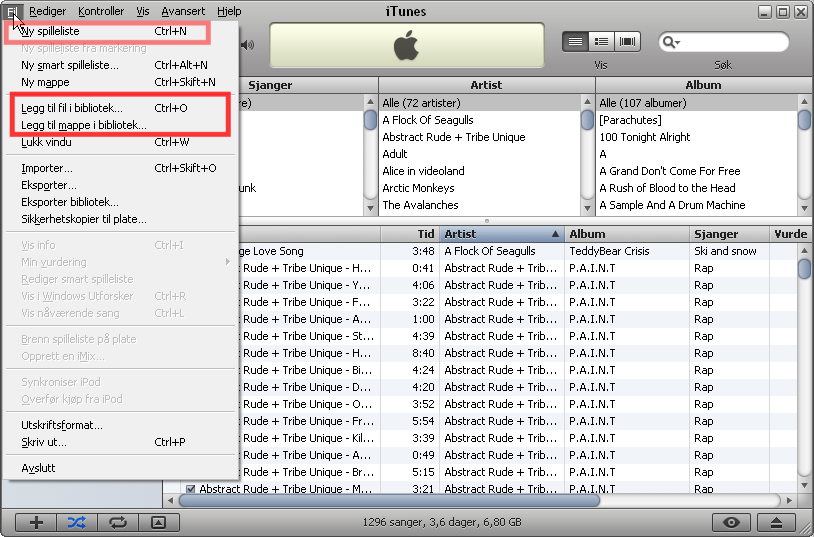Click the add playlist plus button
Screen dimensions: 814x537
[x=36, y=522]
